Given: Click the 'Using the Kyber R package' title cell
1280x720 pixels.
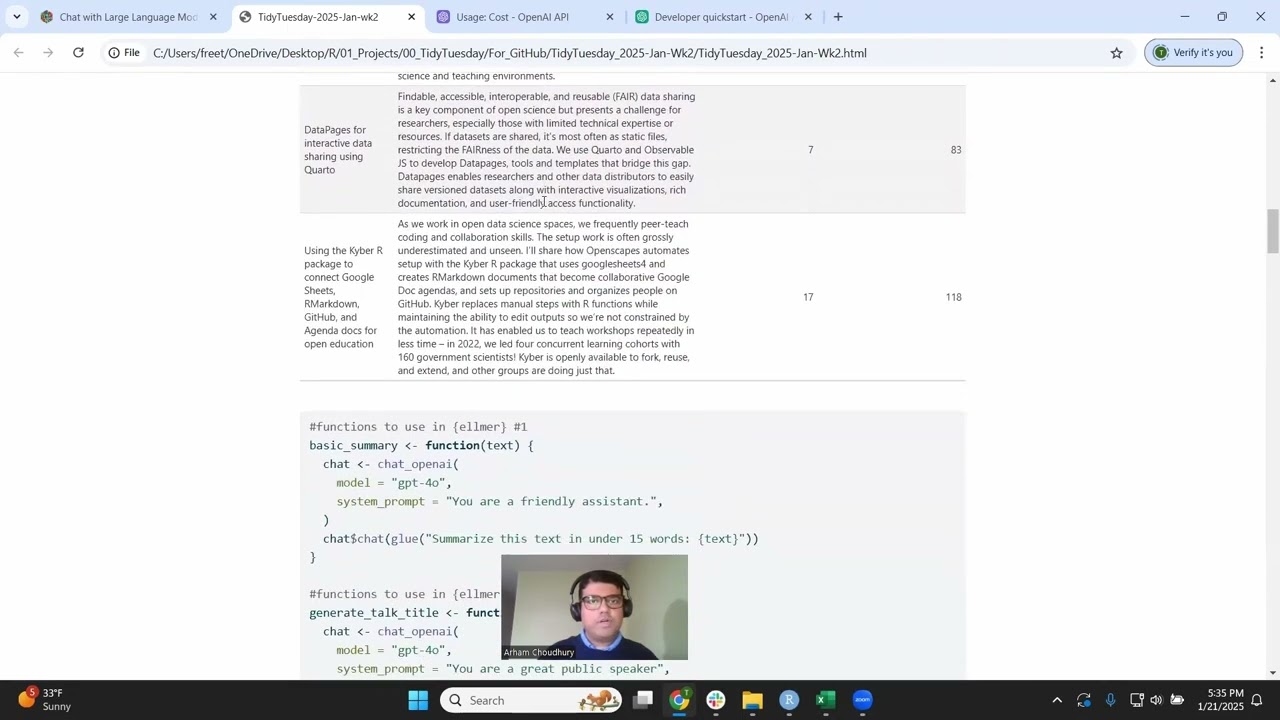Looking at the screenshot, I should pos(343,297).
